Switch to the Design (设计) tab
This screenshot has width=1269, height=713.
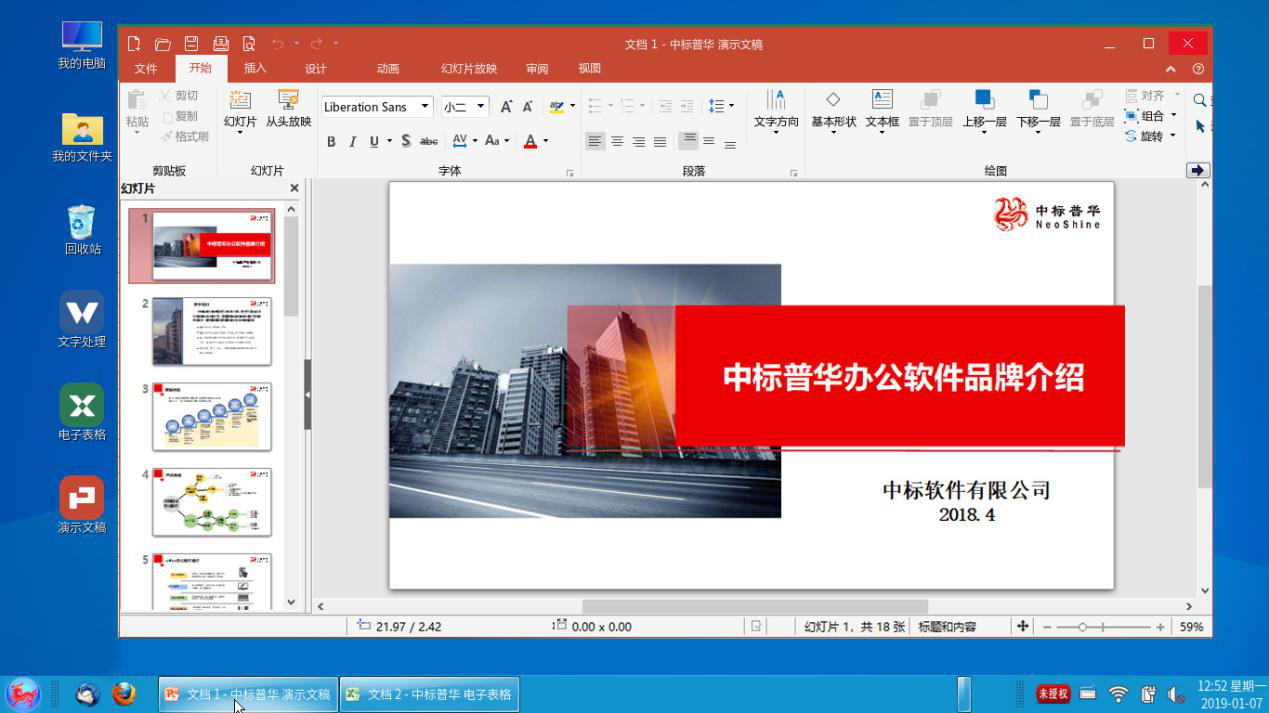(x=316, y=68)
